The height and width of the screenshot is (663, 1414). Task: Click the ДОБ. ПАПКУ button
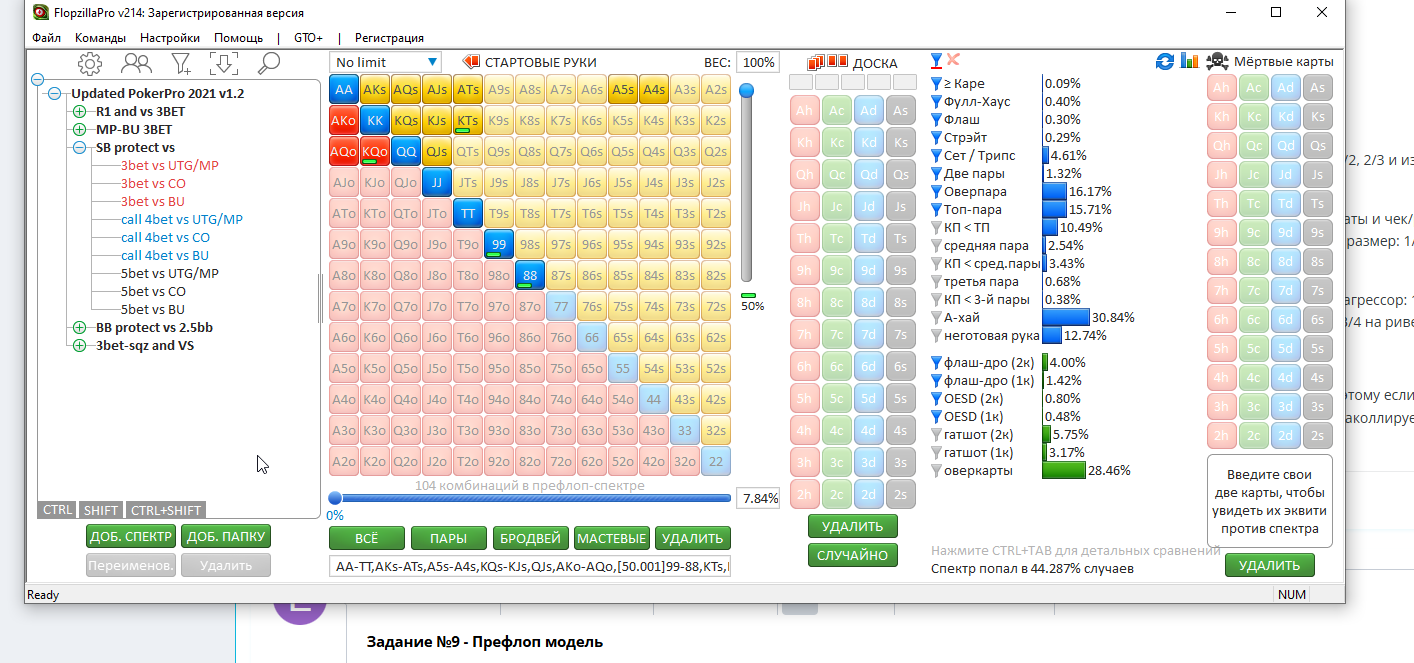[x=226, y=536]
